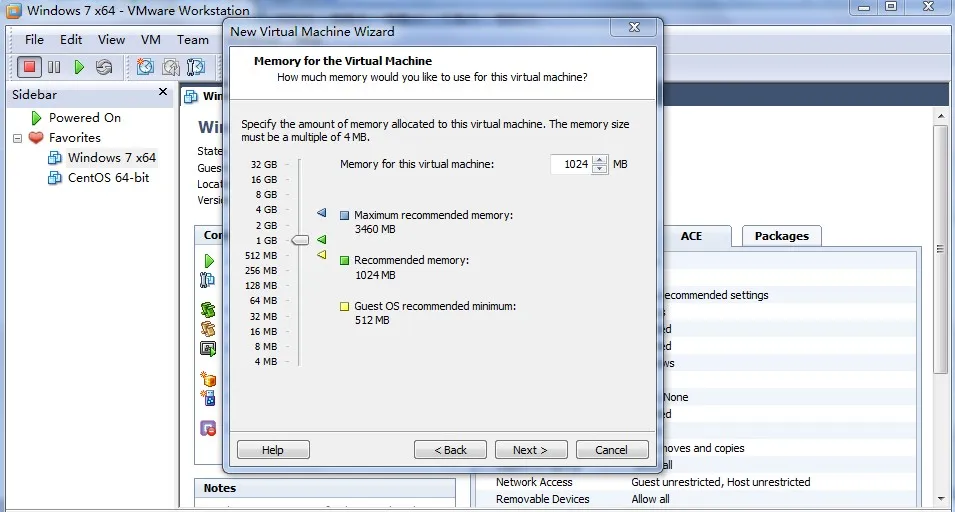Click the Network Access row label
955x512 pixels.
[534, 482]
